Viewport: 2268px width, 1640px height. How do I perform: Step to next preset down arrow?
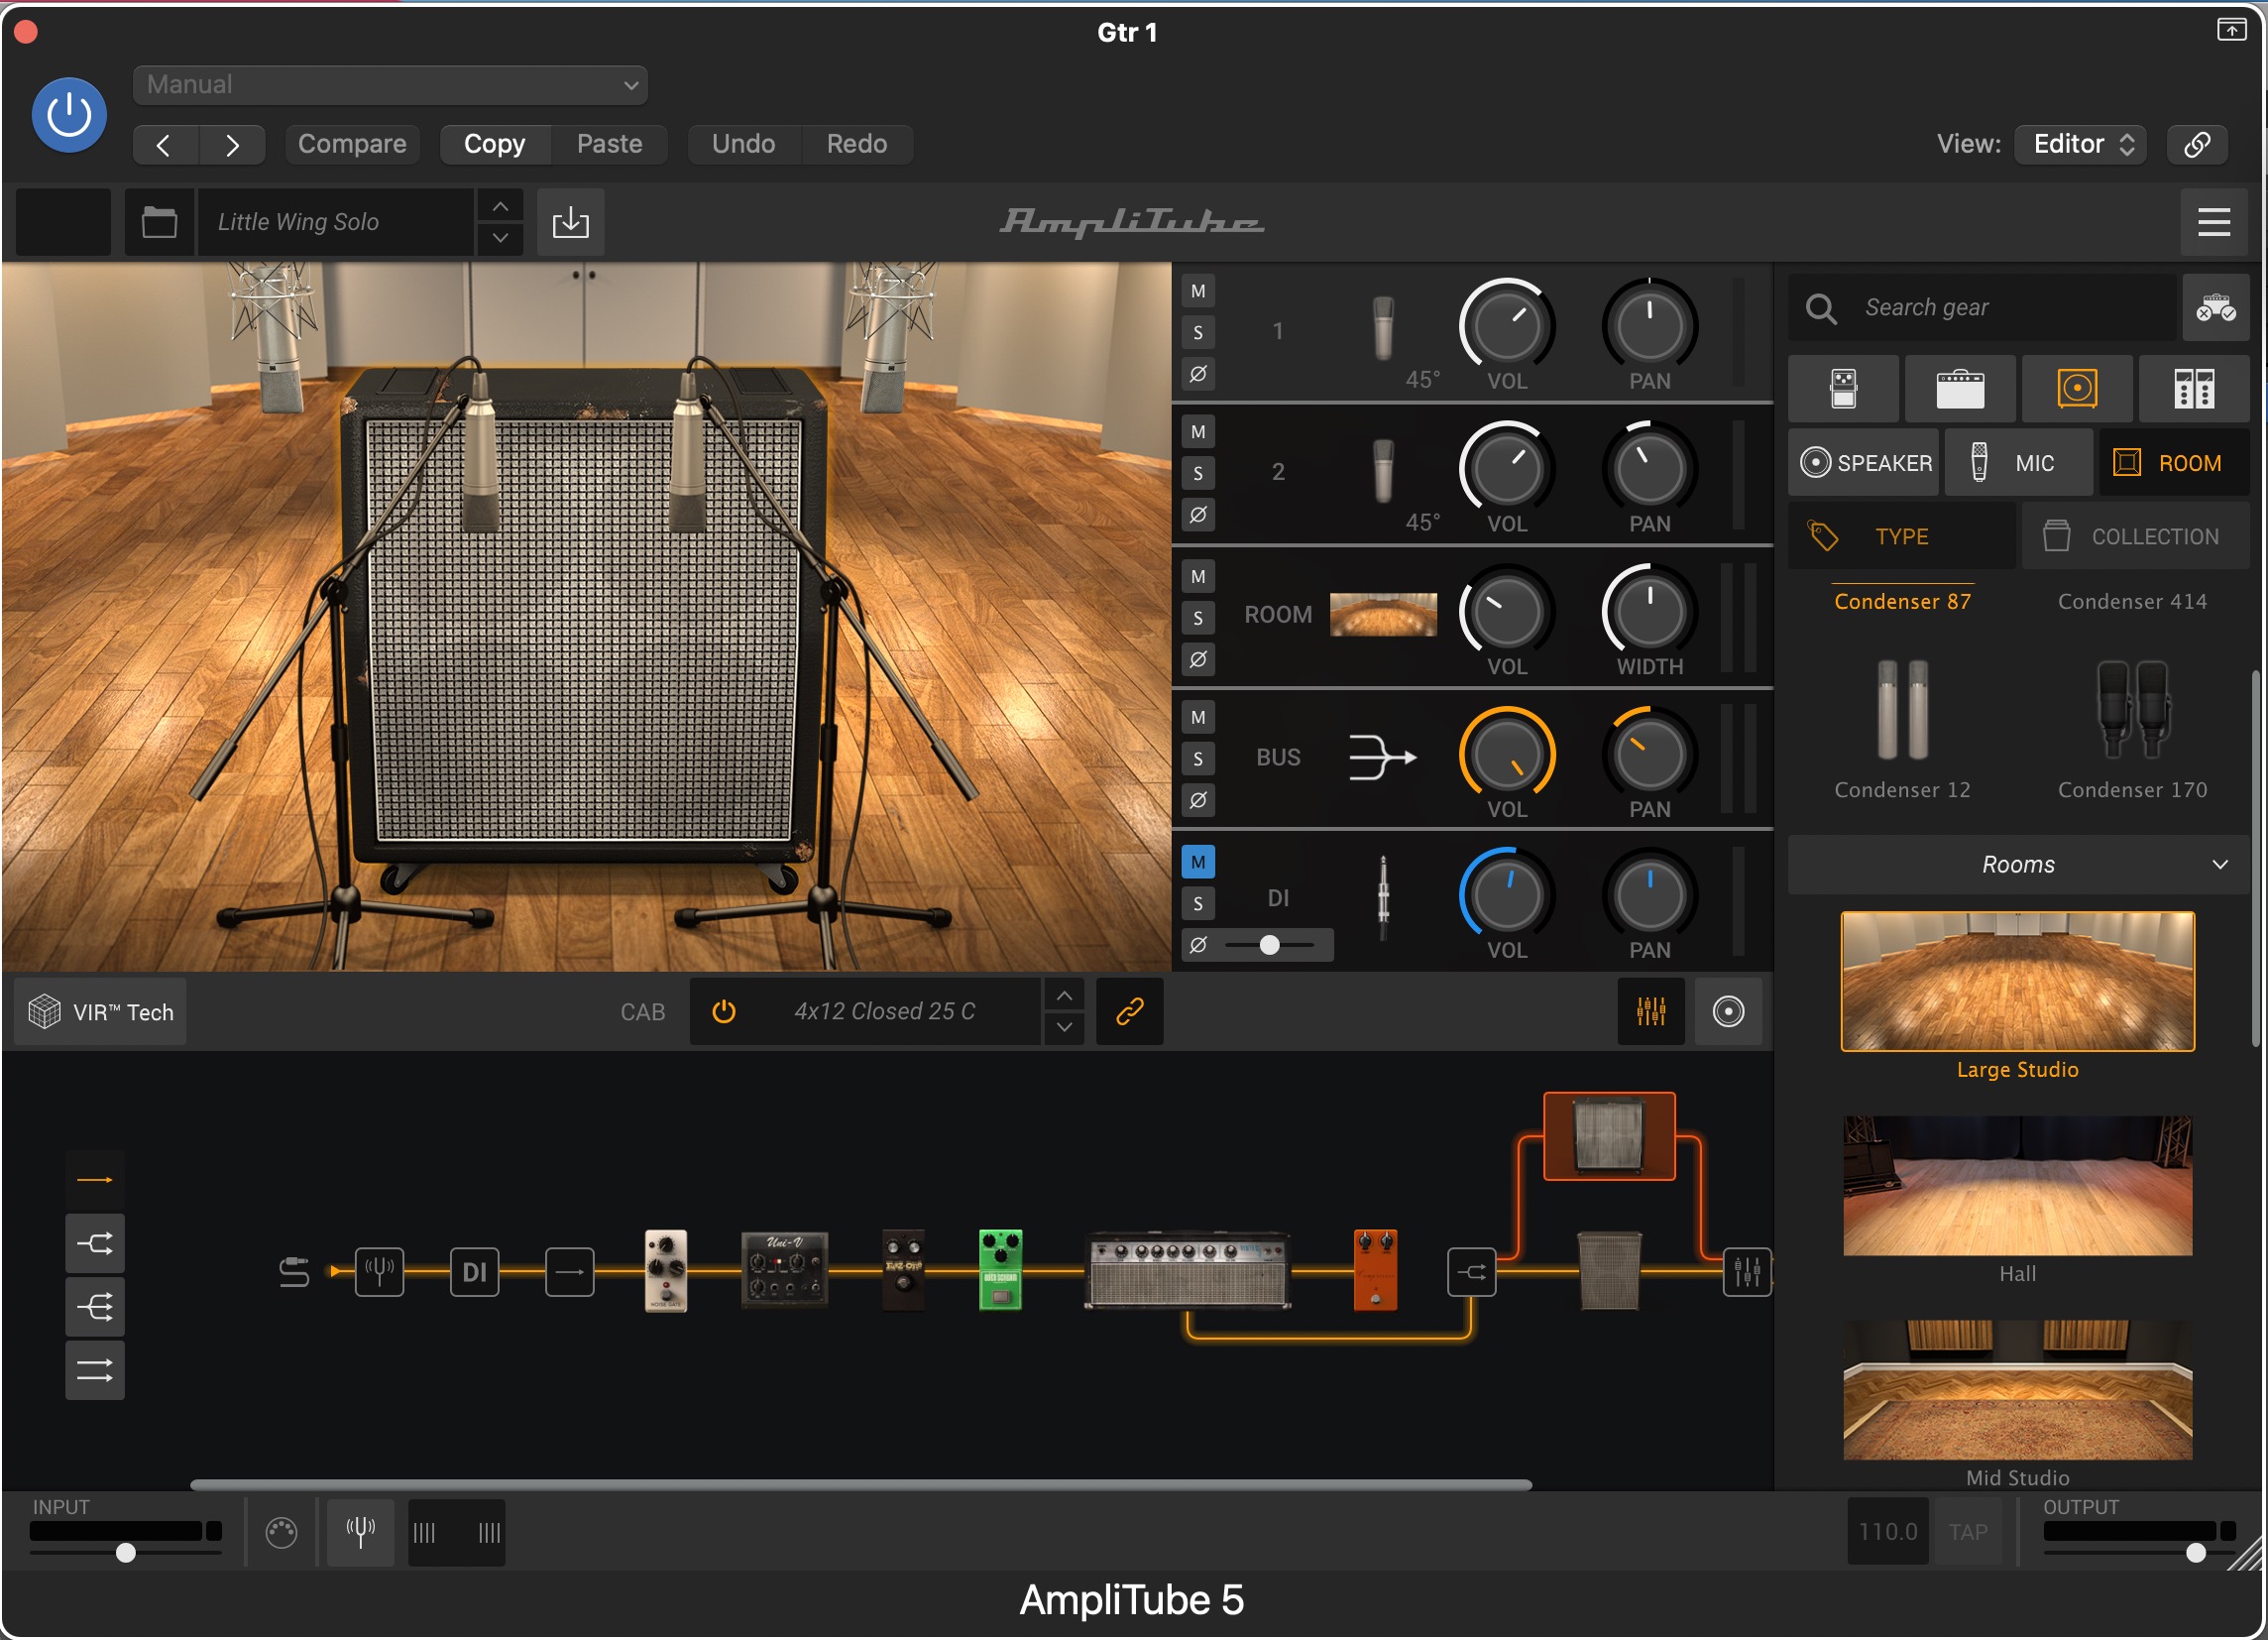pos(500,238)
